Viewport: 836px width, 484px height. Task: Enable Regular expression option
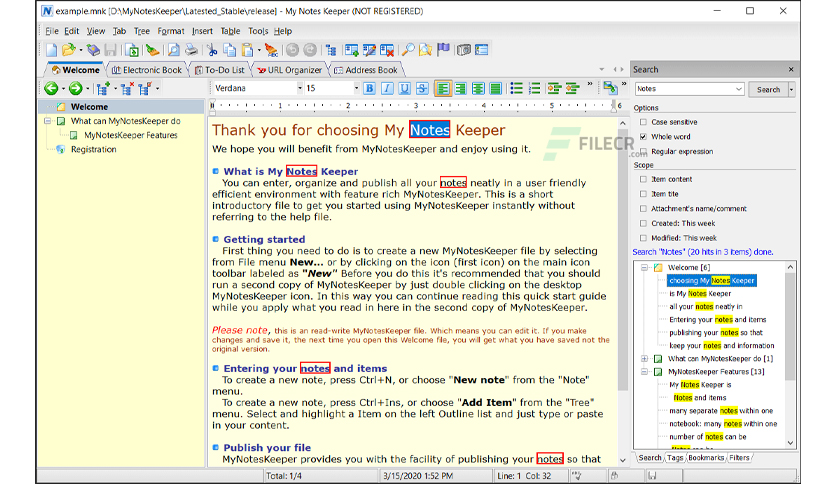[x=644, y=151]
